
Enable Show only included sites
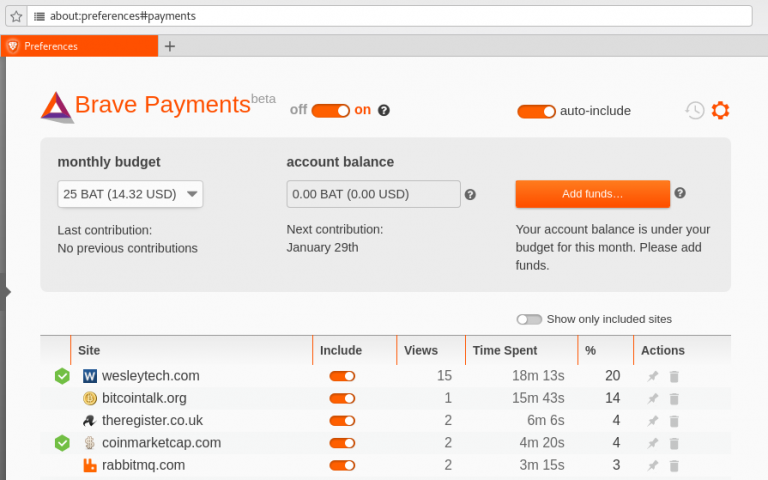pyautogui.click(x=529, y=319)
